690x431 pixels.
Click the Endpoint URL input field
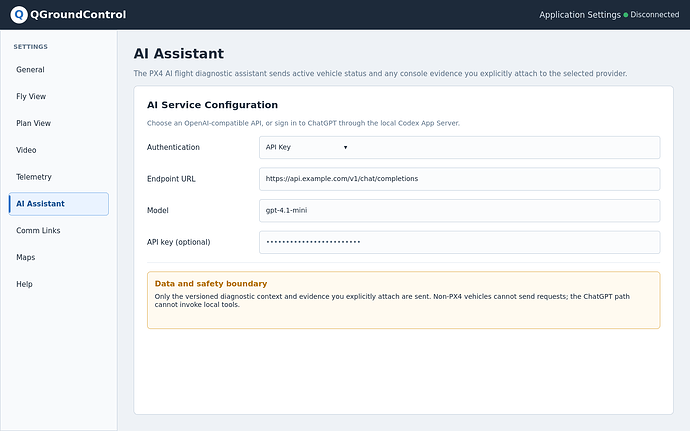click(x=459, y=179)
